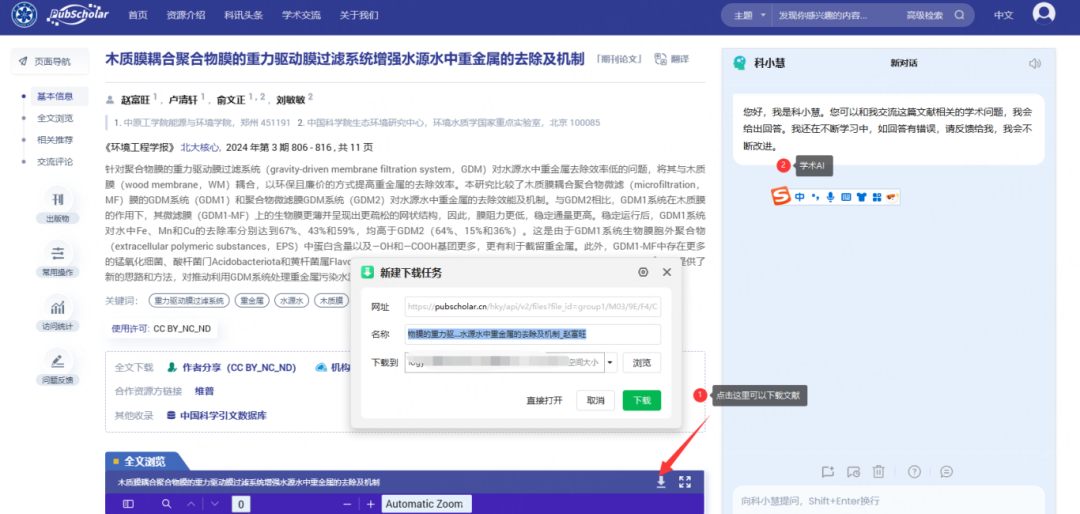The width and height of the screenshot is (1080, 514).
Task: Switch language via 中文
Action: click(x=1004, y=15)
